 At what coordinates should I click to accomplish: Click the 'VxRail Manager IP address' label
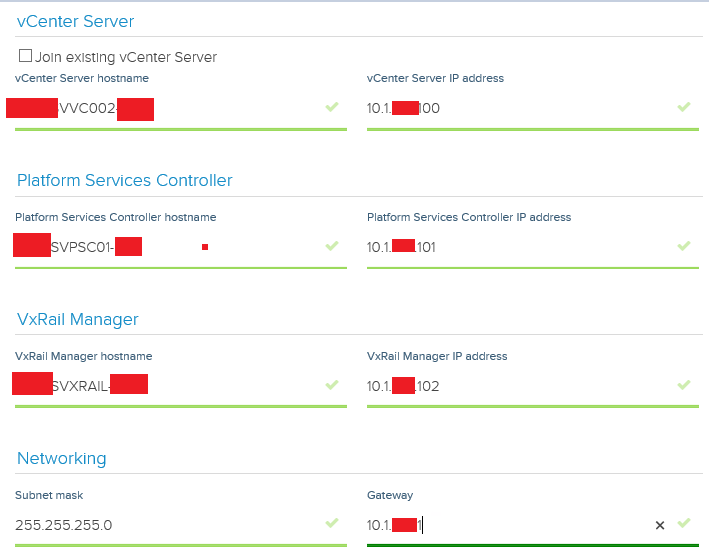click(x=437, y=356)
